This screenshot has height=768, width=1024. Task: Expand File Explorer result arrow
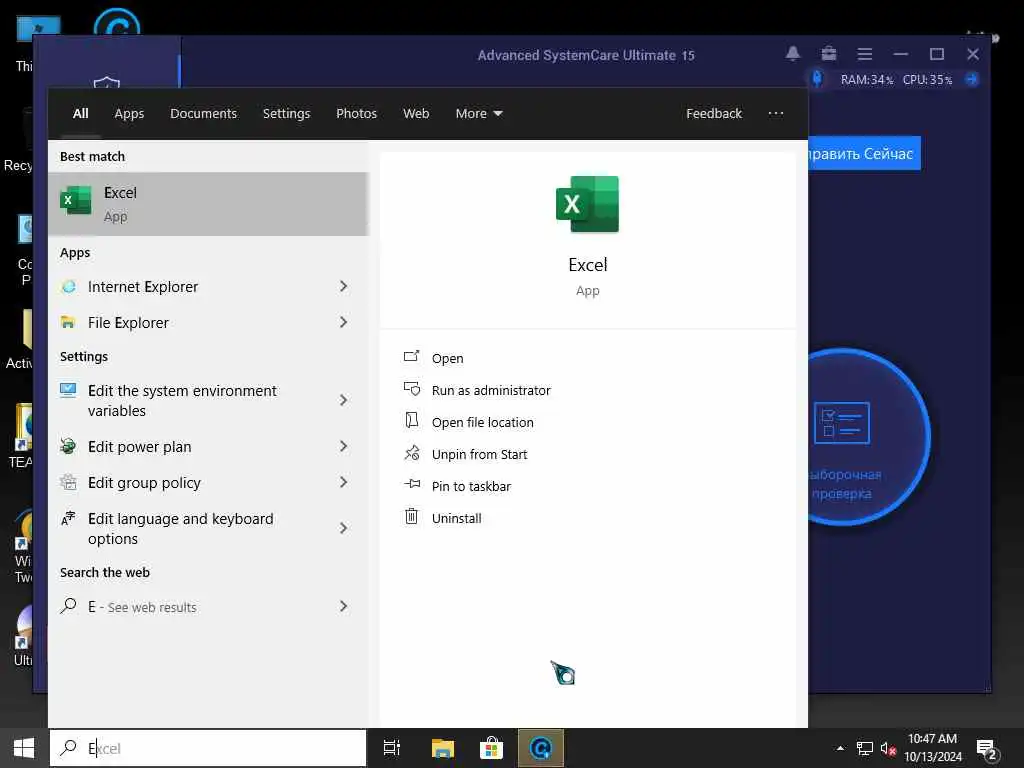344,323
